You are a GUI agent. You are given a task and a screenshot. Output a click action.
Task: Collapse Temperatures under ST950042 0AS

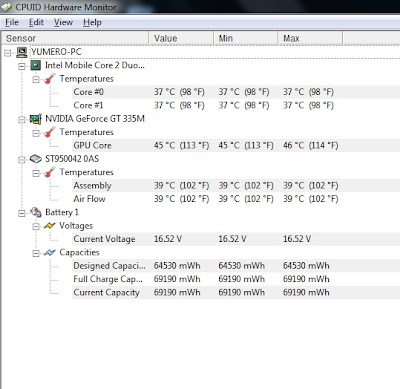(36, 173)
